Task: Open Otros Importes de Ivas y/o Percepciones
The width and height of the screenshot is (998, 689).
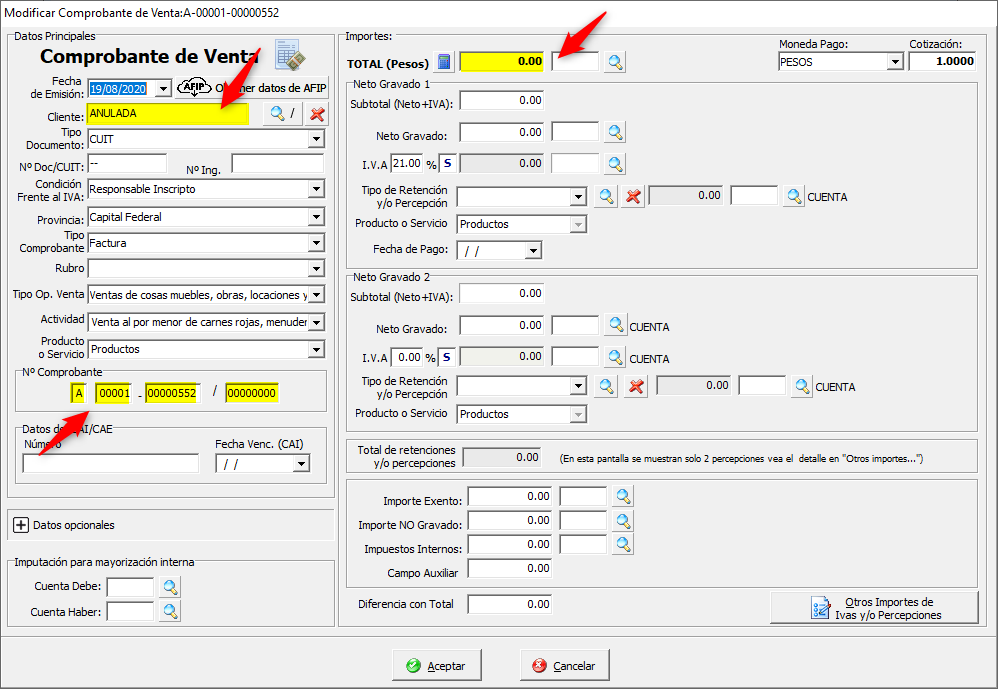Action: (x=874, y=608)
